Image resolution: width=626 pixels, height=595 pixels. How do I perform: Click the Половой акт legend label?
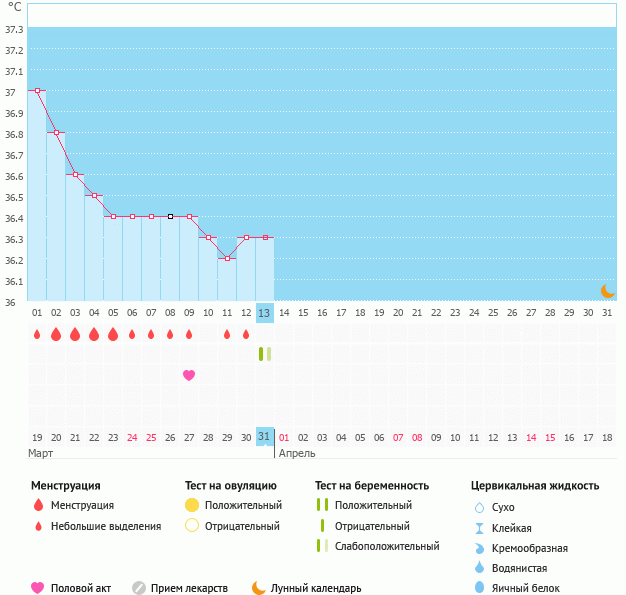(x=83, y=588)
